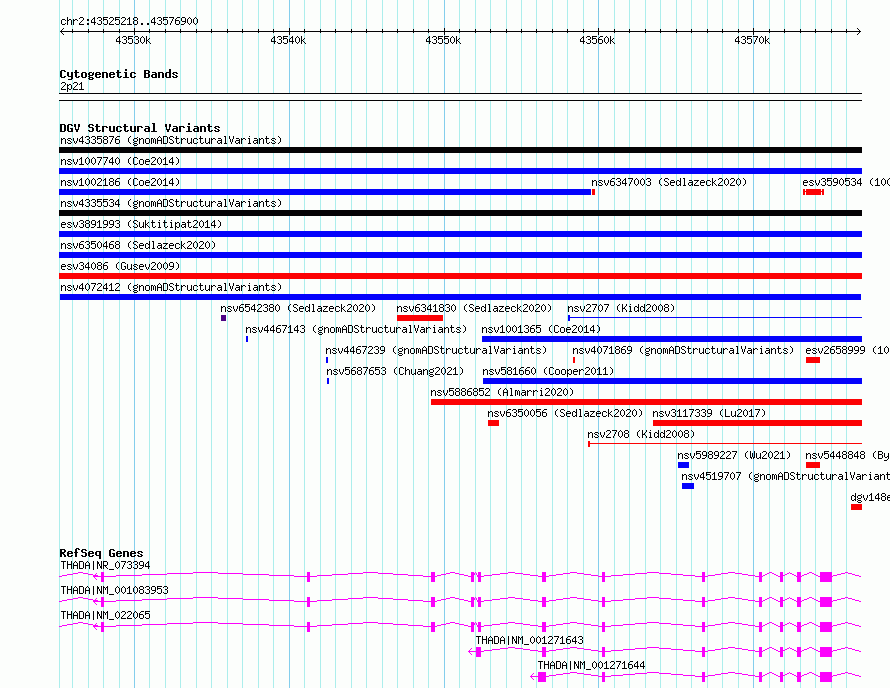The width and height of the screenshot is (890, 688).
Task: Open the nsv4467143 gnomAD variant label
Action: click(x=356, y=329)
